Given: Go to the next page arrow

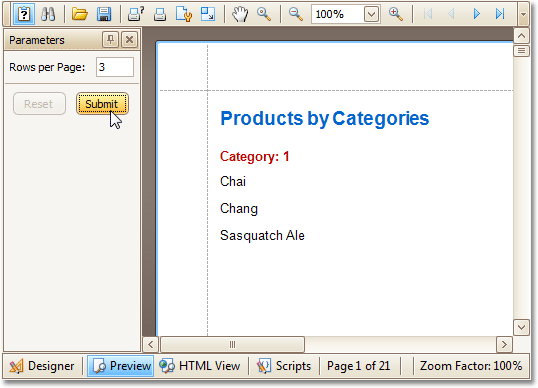Looking at the screenshot, I should (x=476, y=14).
